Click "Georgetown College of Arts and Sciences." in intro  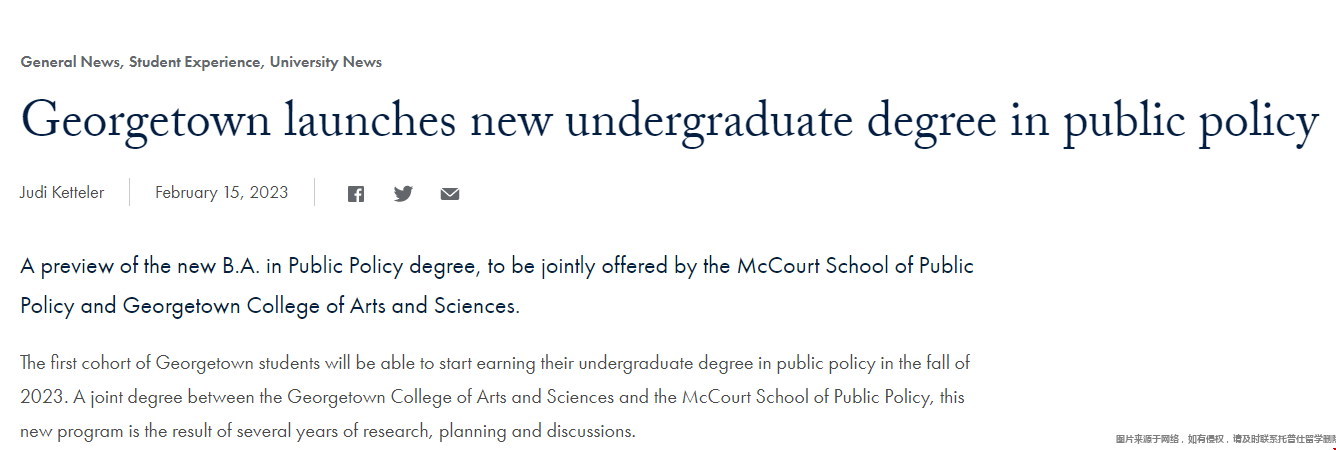321,306
